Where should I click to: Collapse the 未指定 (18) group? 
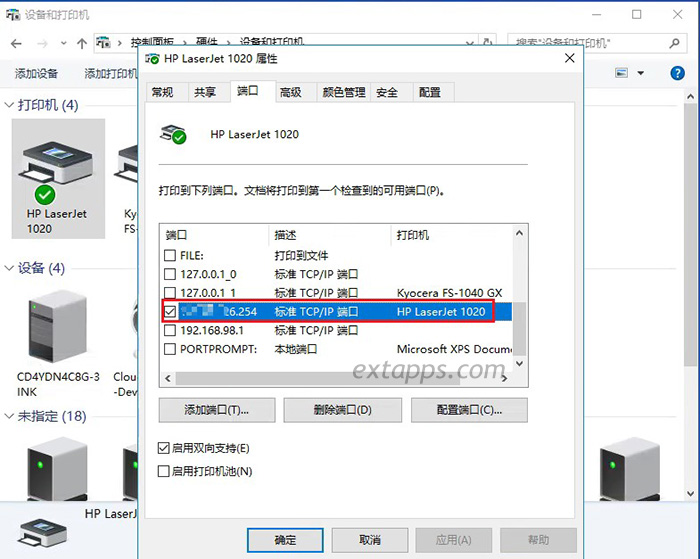[x=9, y=416]
